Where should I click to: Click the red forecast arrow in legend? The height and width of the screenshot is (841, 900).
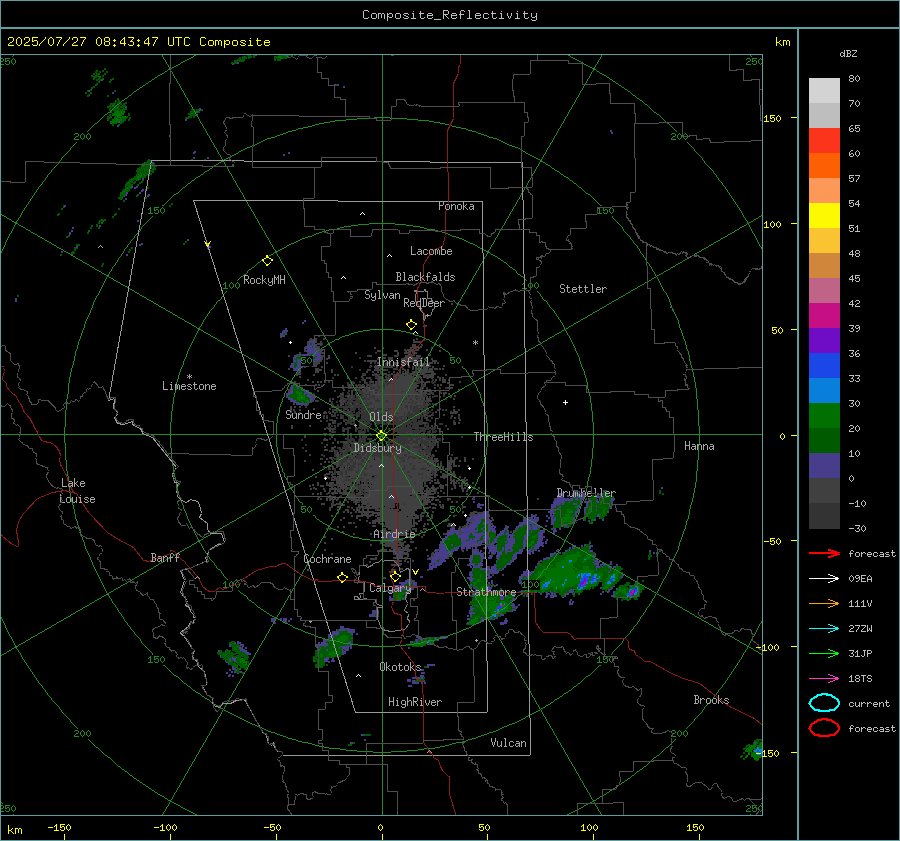(824, 553)
